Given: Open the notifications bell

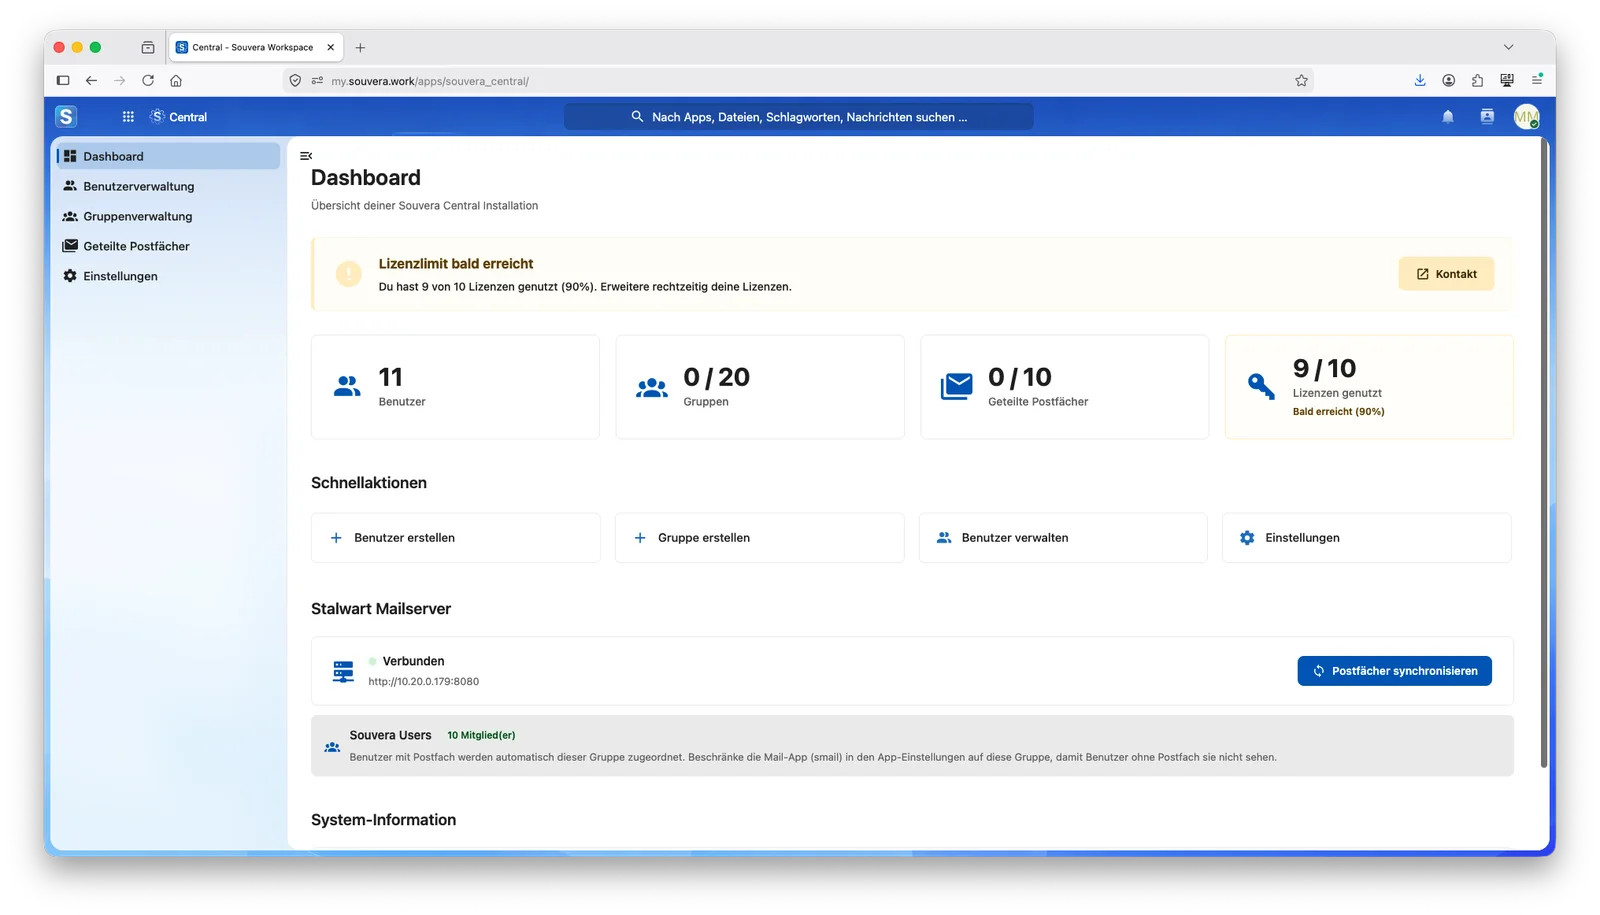Looking at the screenshot, I should (x=1448, y=117).
